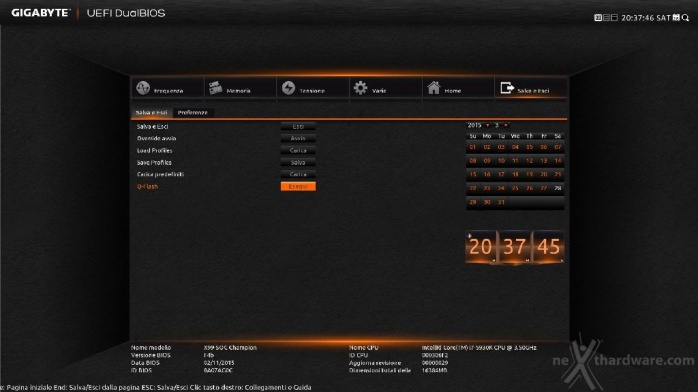Select the Save Profiles row label

(154, 162)
